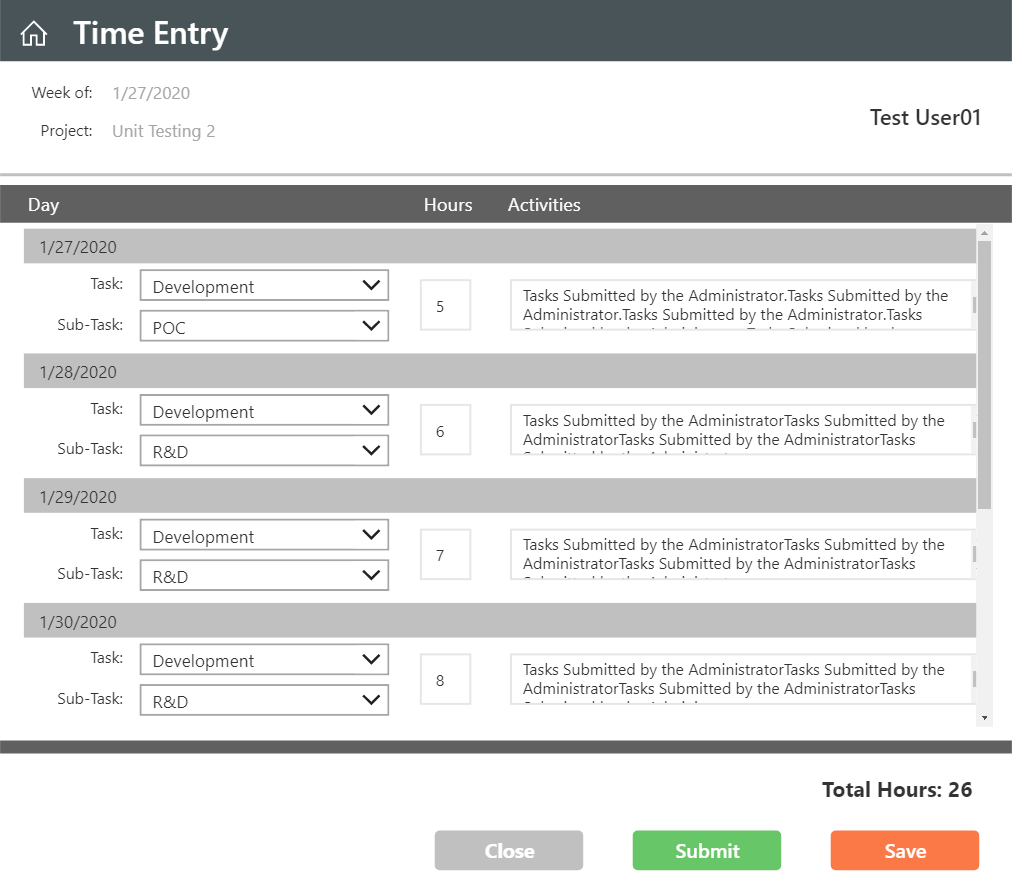Viewport: 1012px width, 887px height.
Task: Expand Sub-Task dropdown for 1/28/2020
Action: click(264, 451)
